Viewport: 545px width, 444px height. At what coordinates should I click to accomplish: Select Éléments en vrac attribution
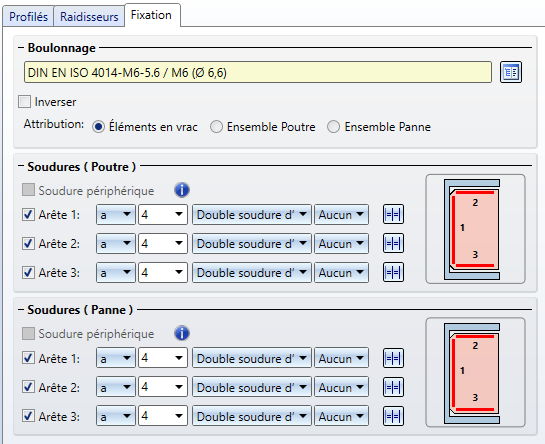98,127
